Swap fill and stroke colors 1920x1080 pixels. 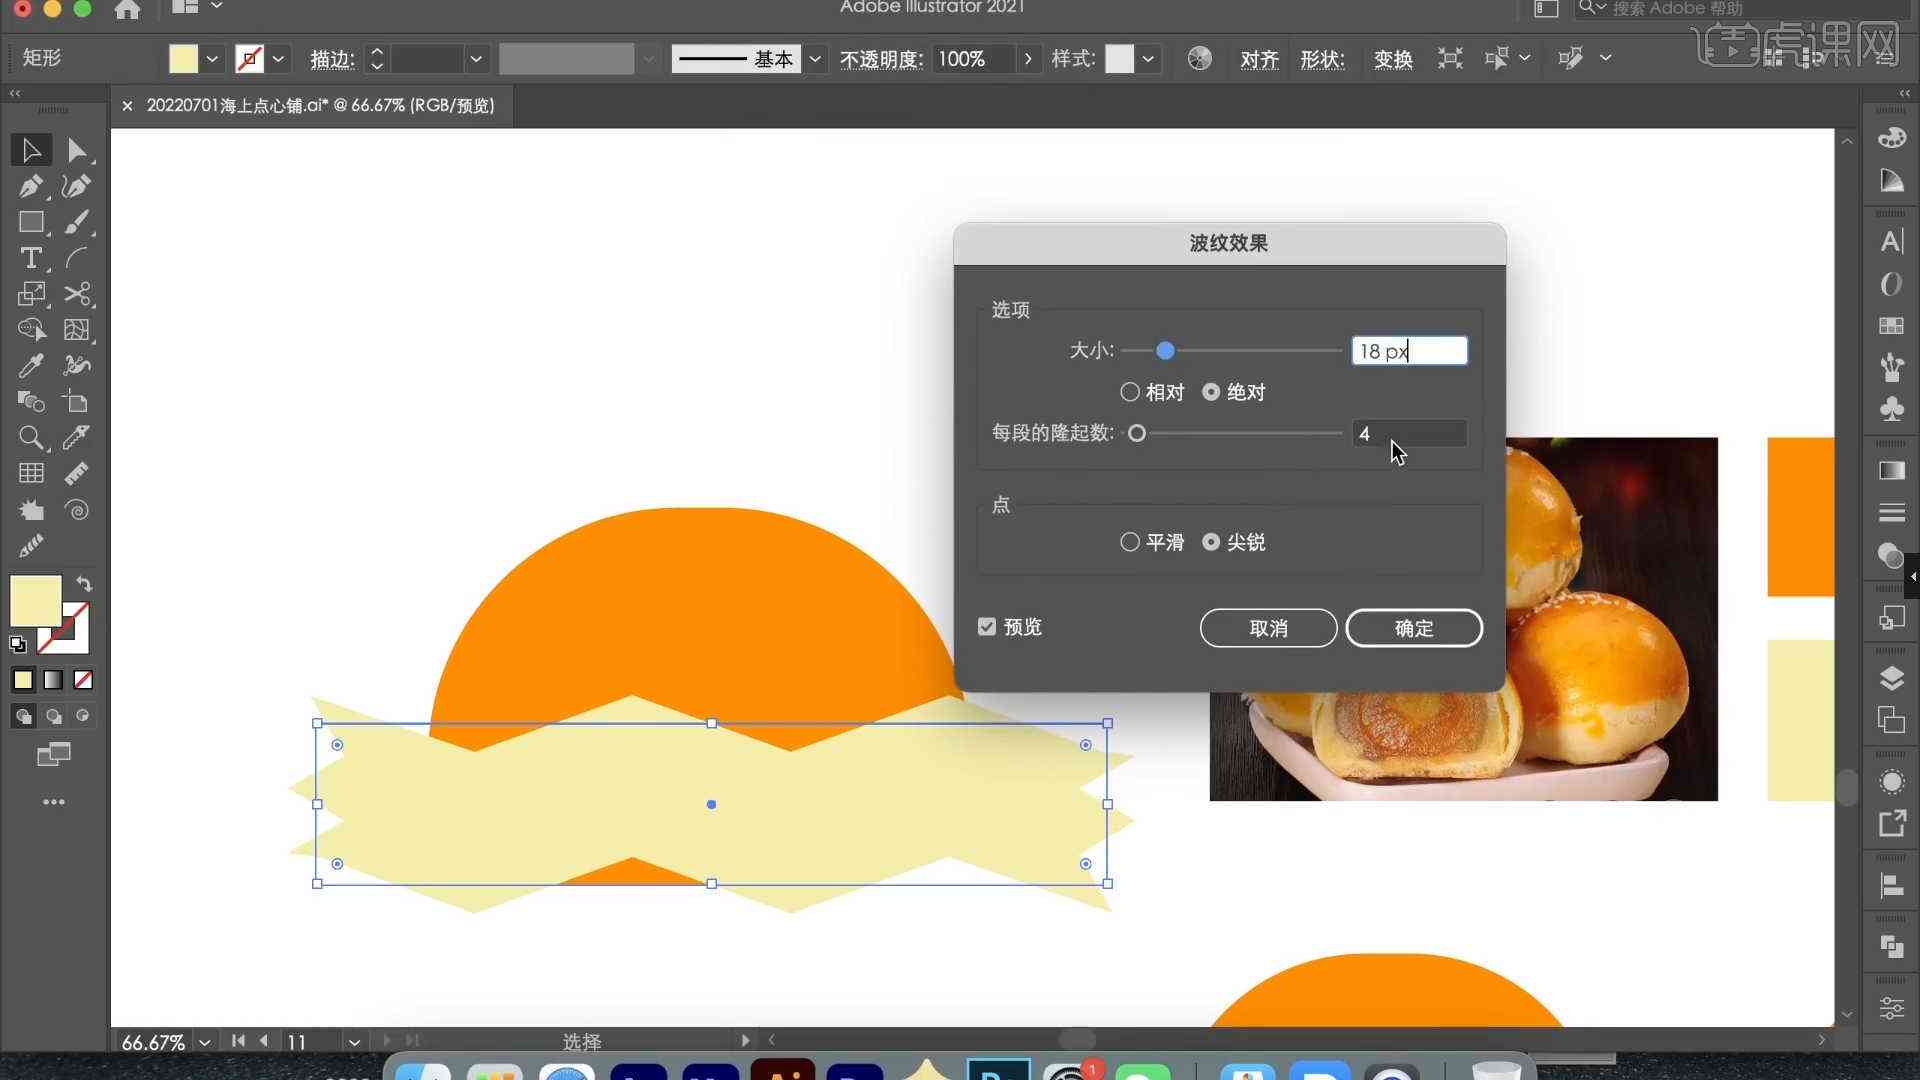click(84, 584)
